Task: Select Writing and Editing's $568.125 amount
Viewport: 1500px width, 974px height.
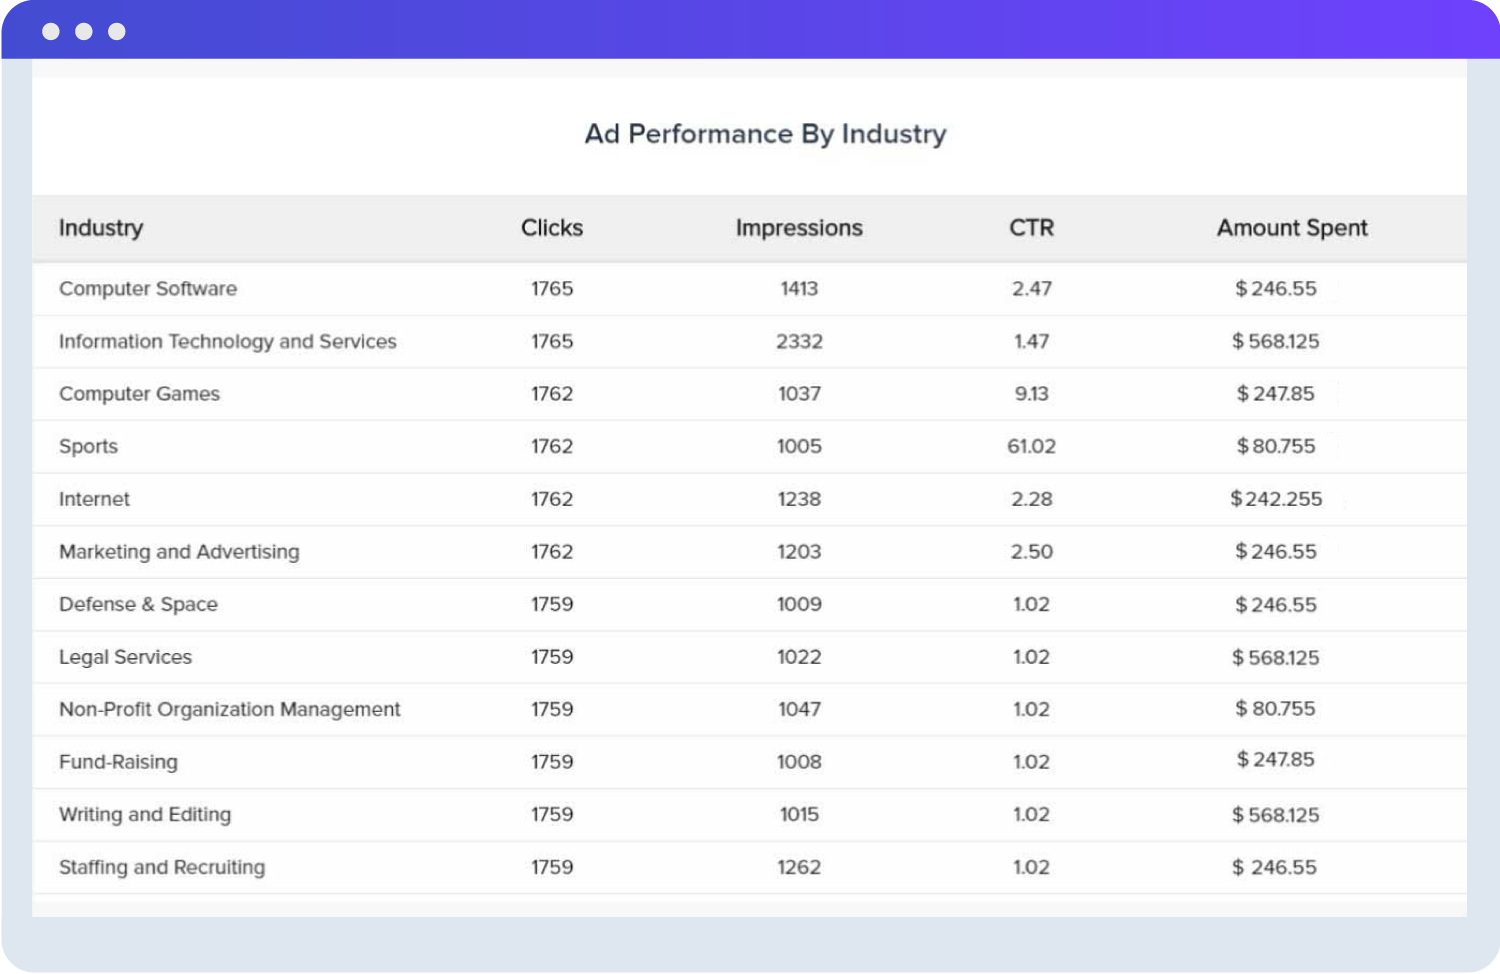Action: 1276,816
